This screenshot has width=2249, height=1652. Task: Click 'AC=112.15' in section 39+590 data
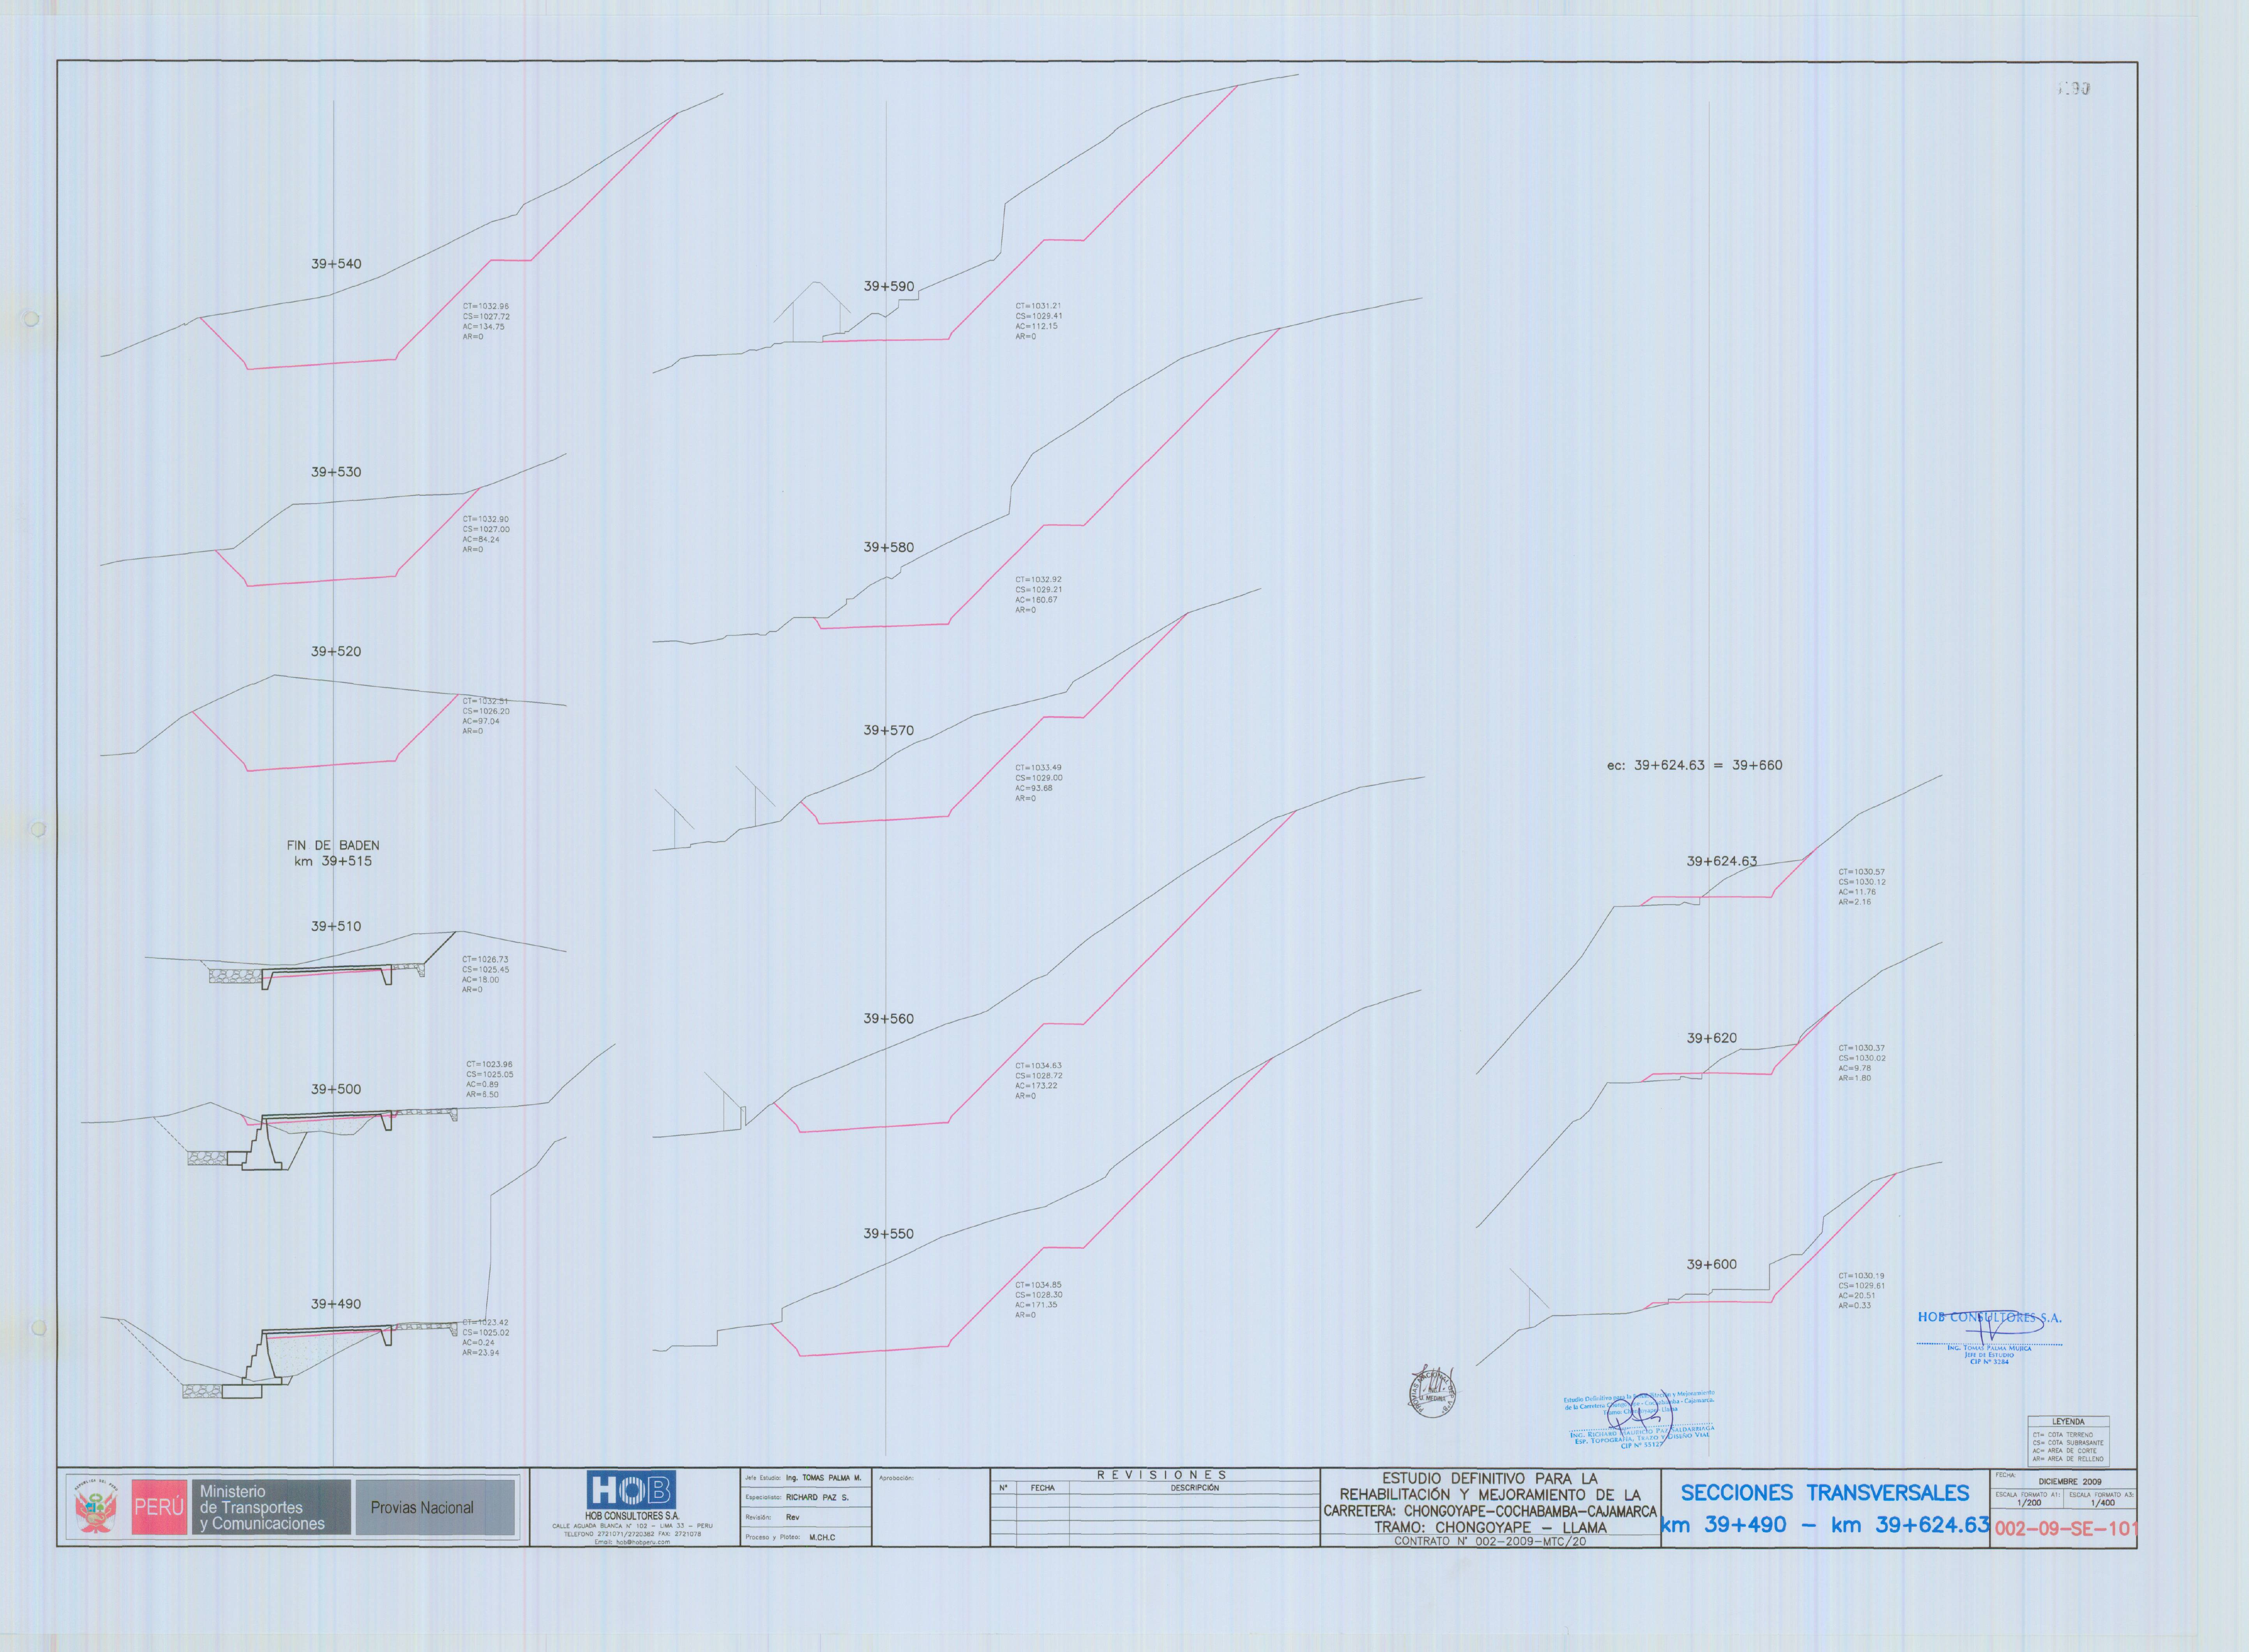[1036, 327]
